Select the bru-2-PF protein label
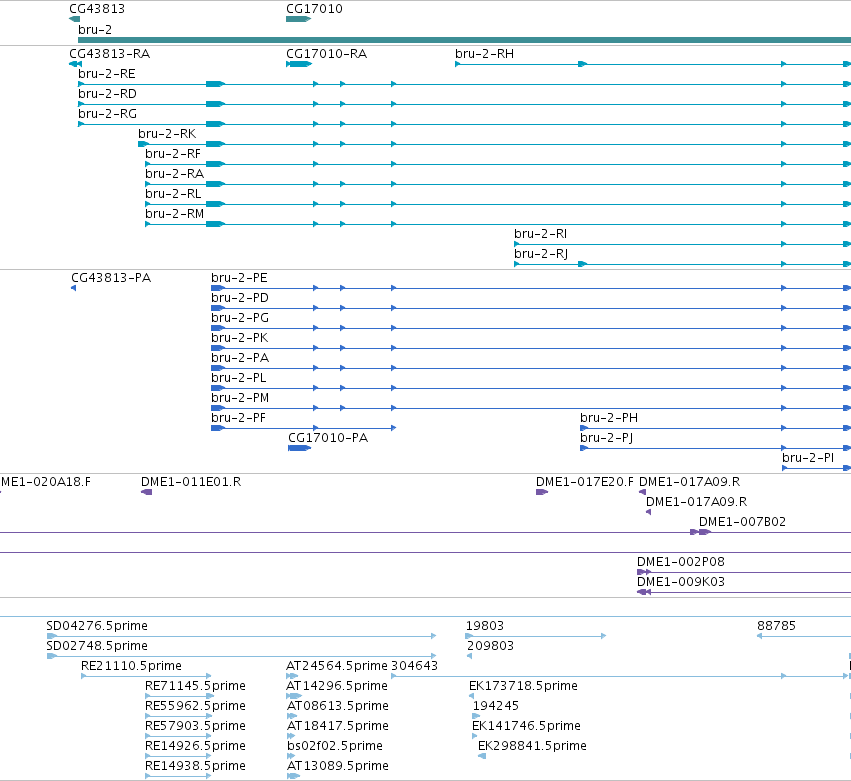The width and height of the screenshot is (851, 781). click(x=239, y=418)
